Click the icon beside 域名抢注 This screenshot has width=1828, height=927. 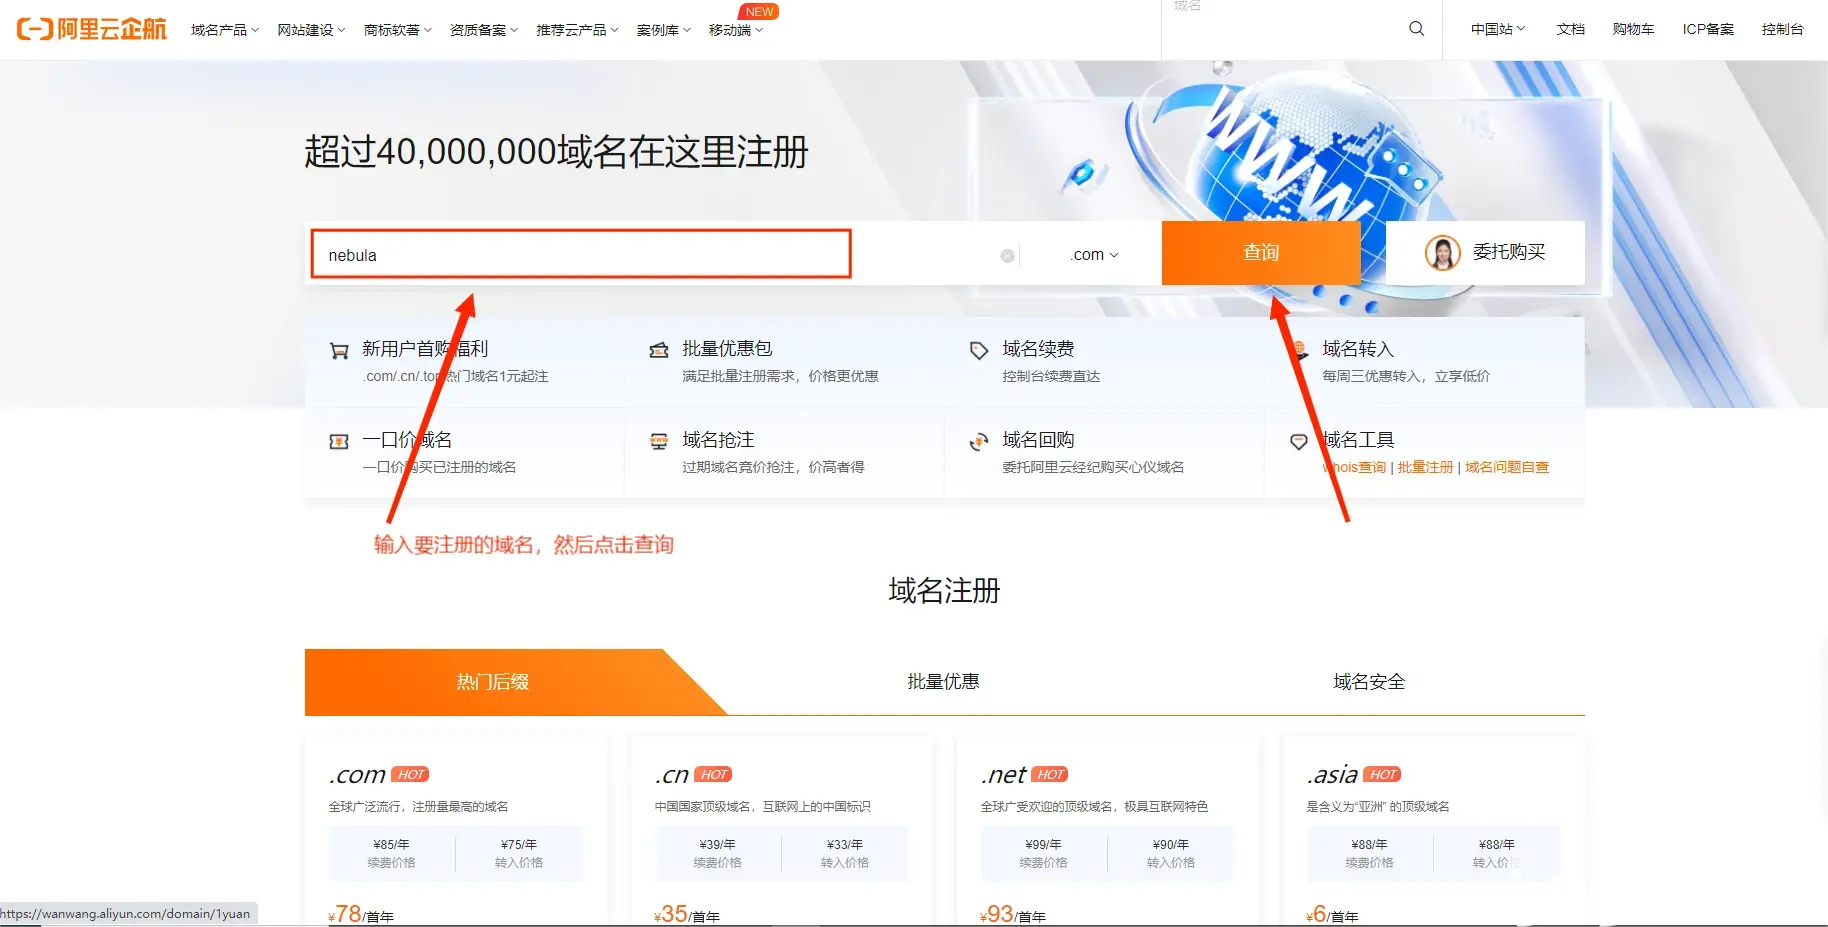[x=659, y=441]
